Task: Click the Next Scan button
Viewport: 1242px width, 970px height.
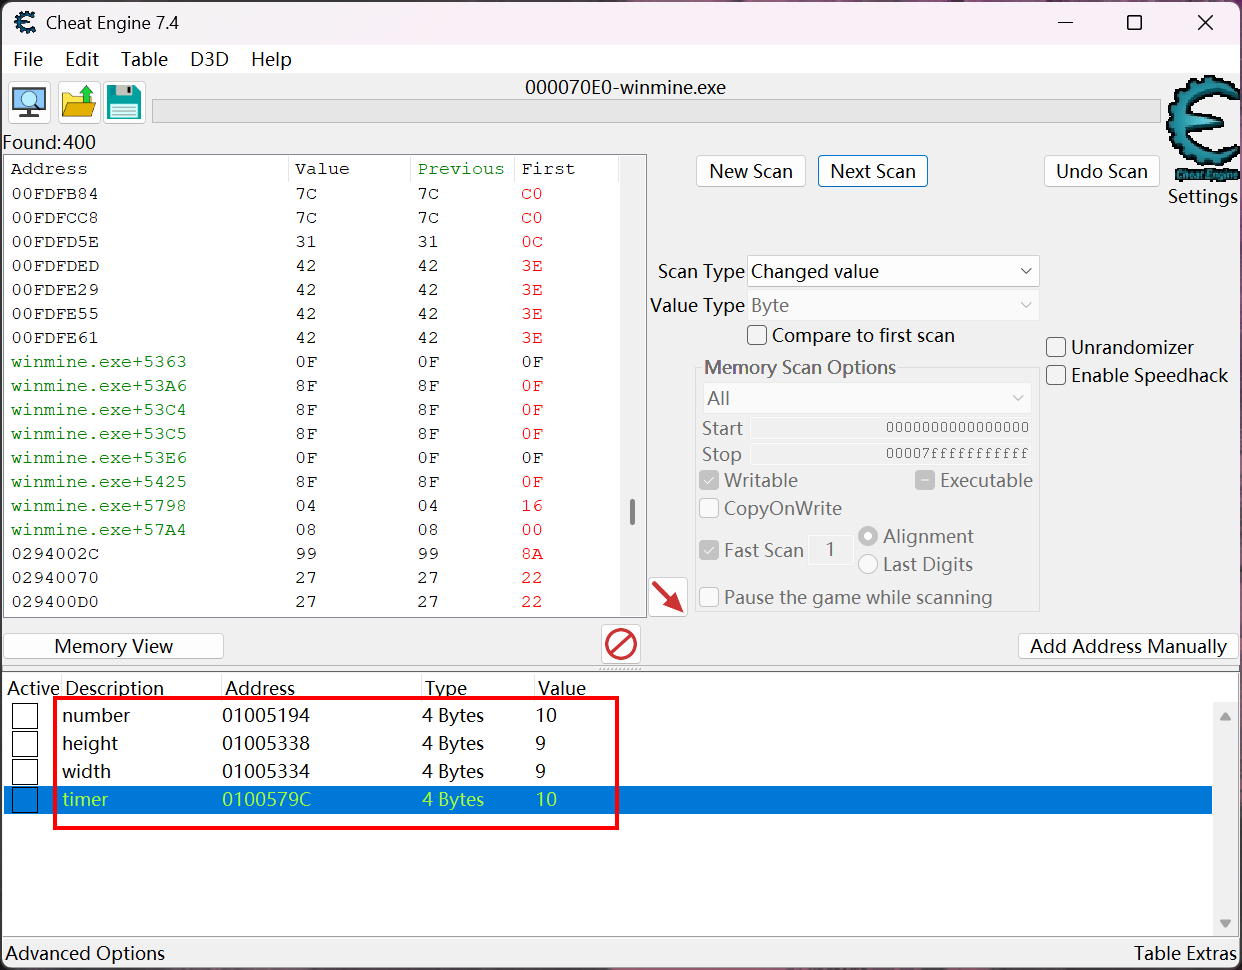Action: tap(873, 171)
